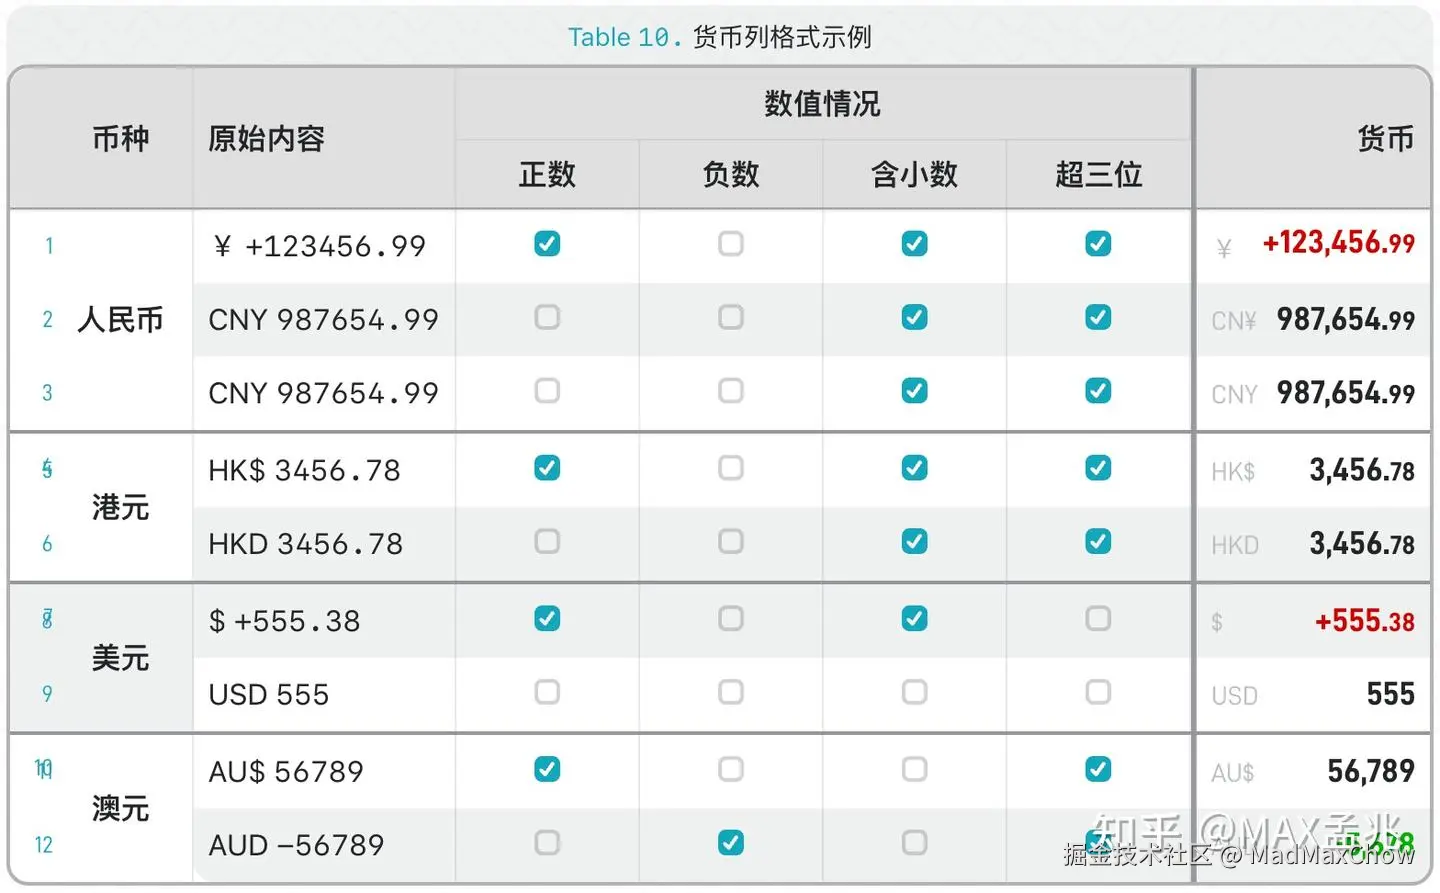This screenshot has height=893, width=1440.
Task: Check 正数 checkbox for HKD 3456.78 row
Action: pos(547,542)
